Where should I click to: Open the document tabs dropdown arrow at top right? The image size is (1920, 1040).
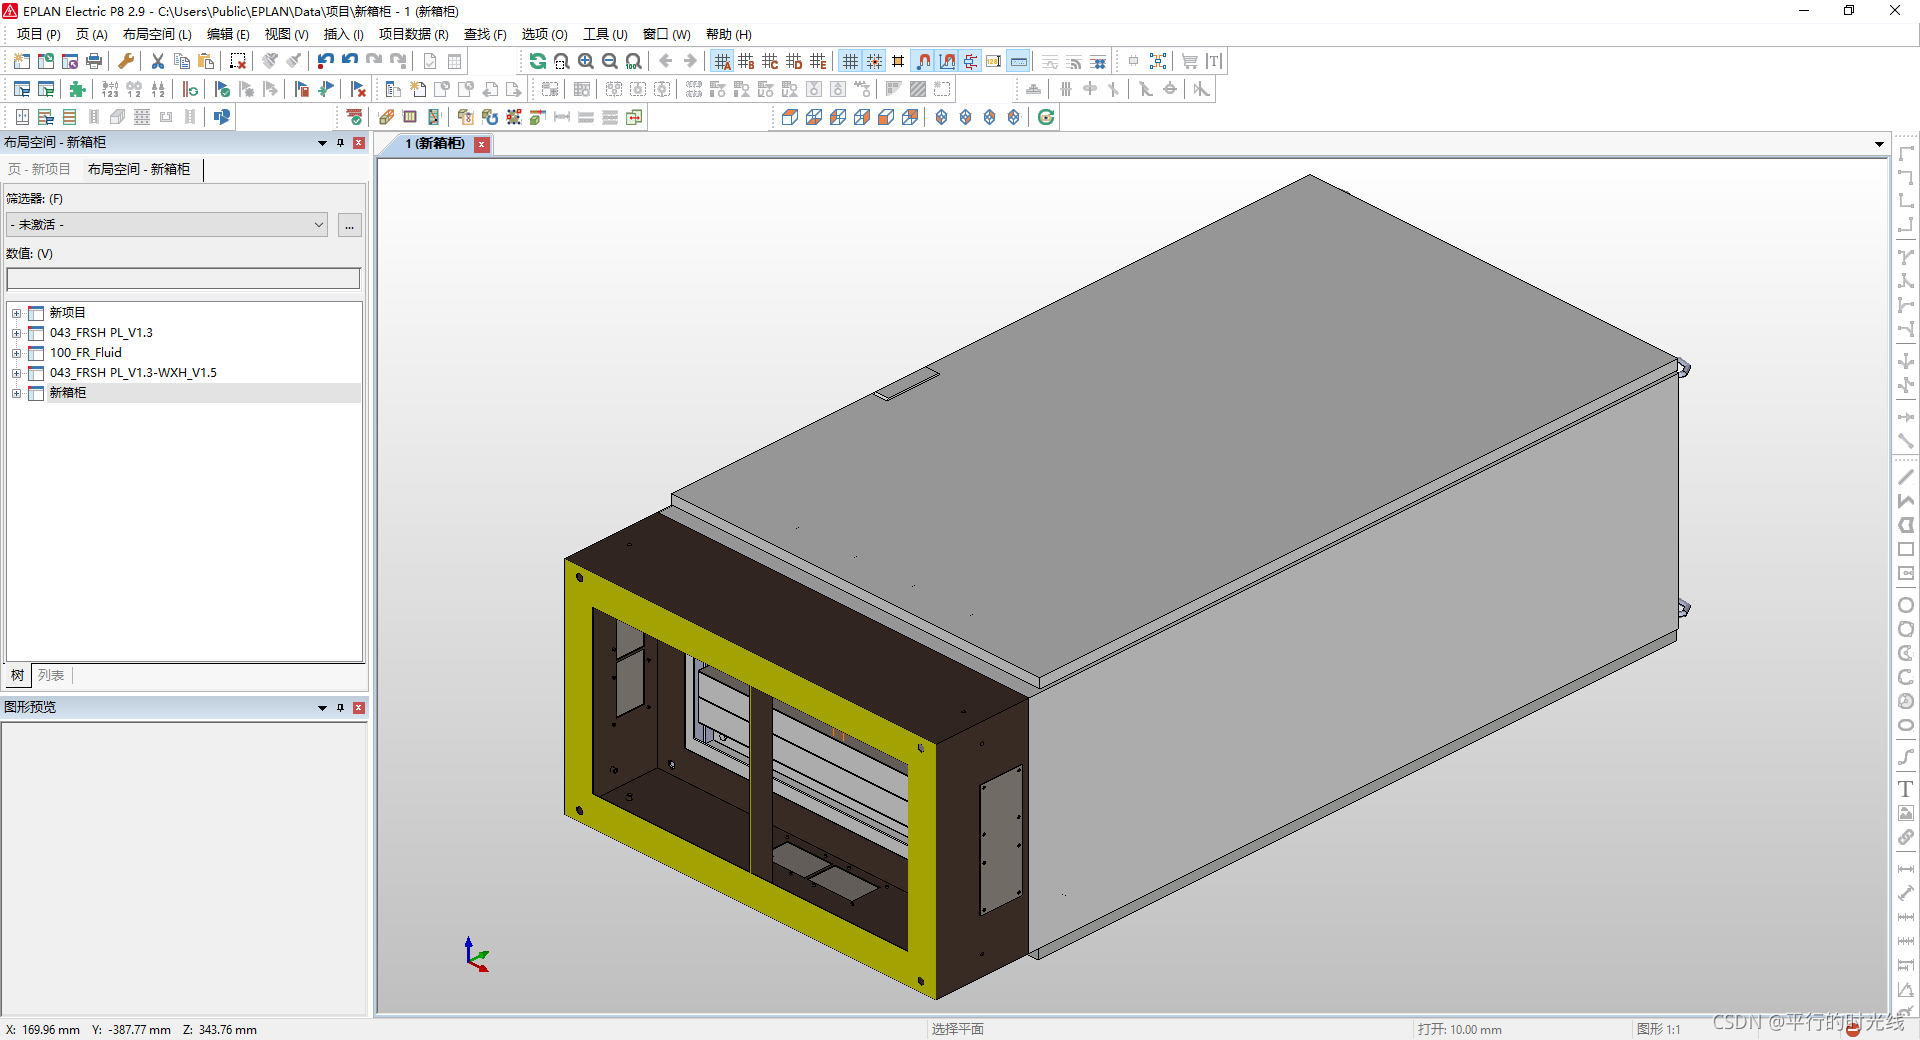[x=1879, y=144]
